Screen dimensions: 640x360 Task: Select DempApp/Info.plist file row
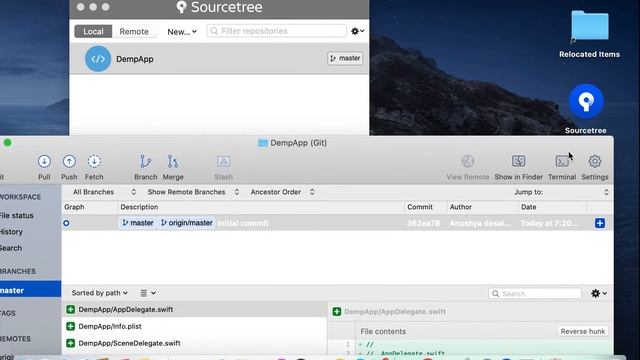[x=194, y=326]
